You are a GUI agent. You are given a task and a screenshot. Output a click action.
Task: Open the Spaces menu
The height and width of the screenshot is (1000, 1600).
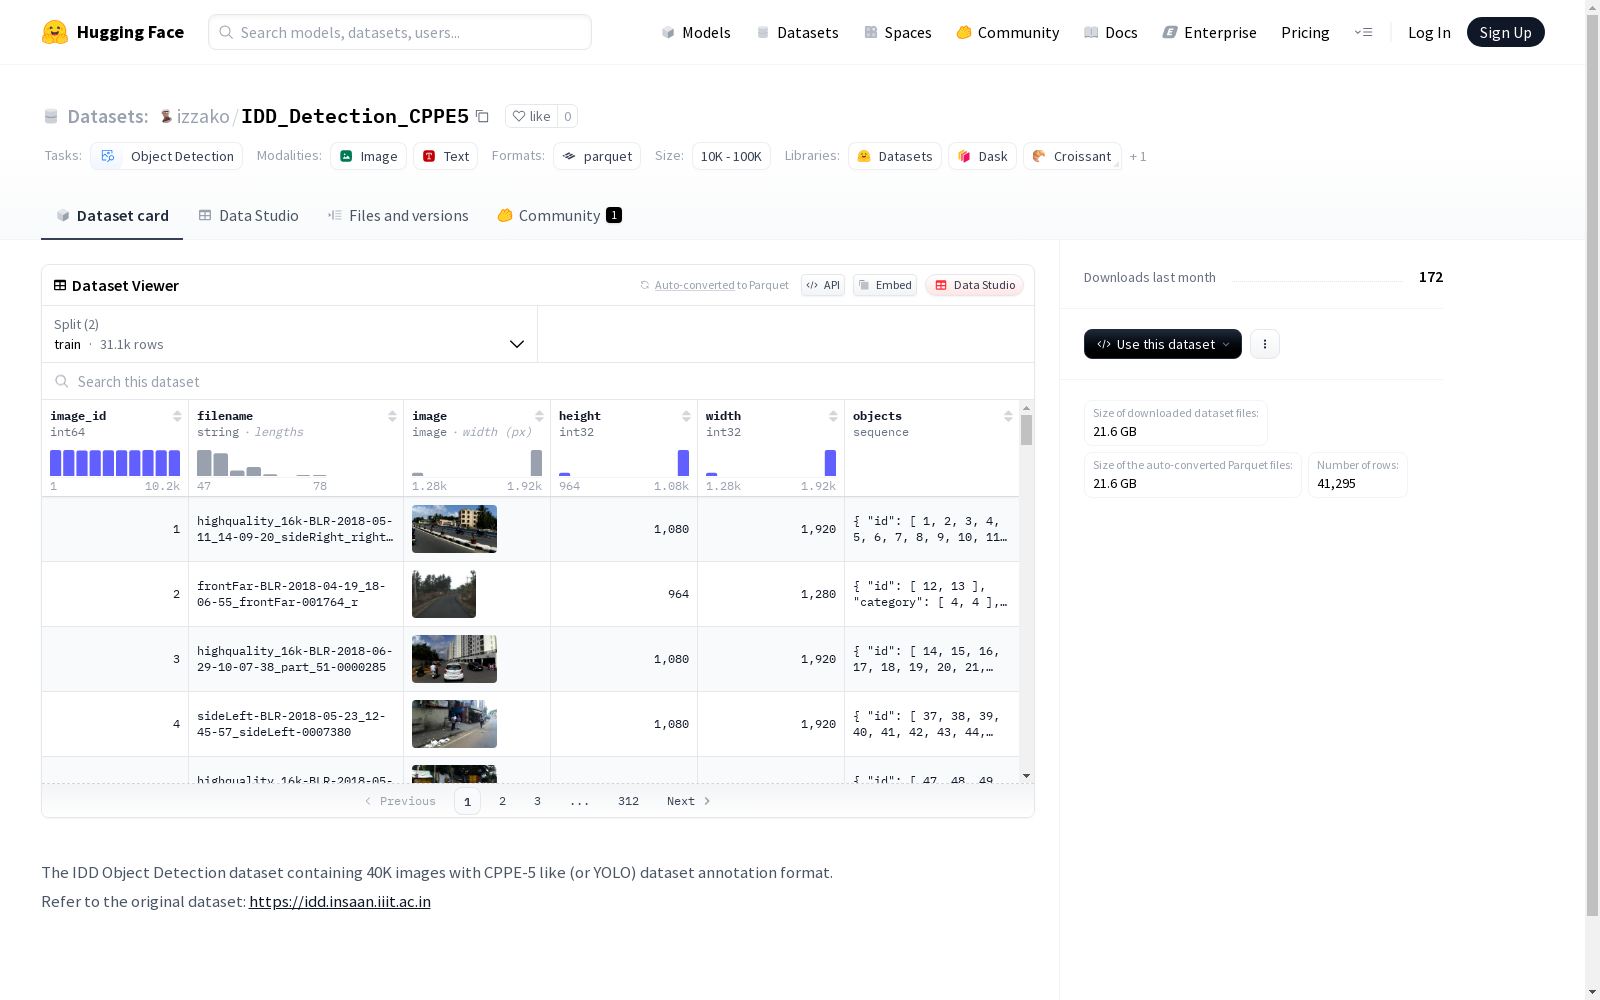(x=898, y=32)
